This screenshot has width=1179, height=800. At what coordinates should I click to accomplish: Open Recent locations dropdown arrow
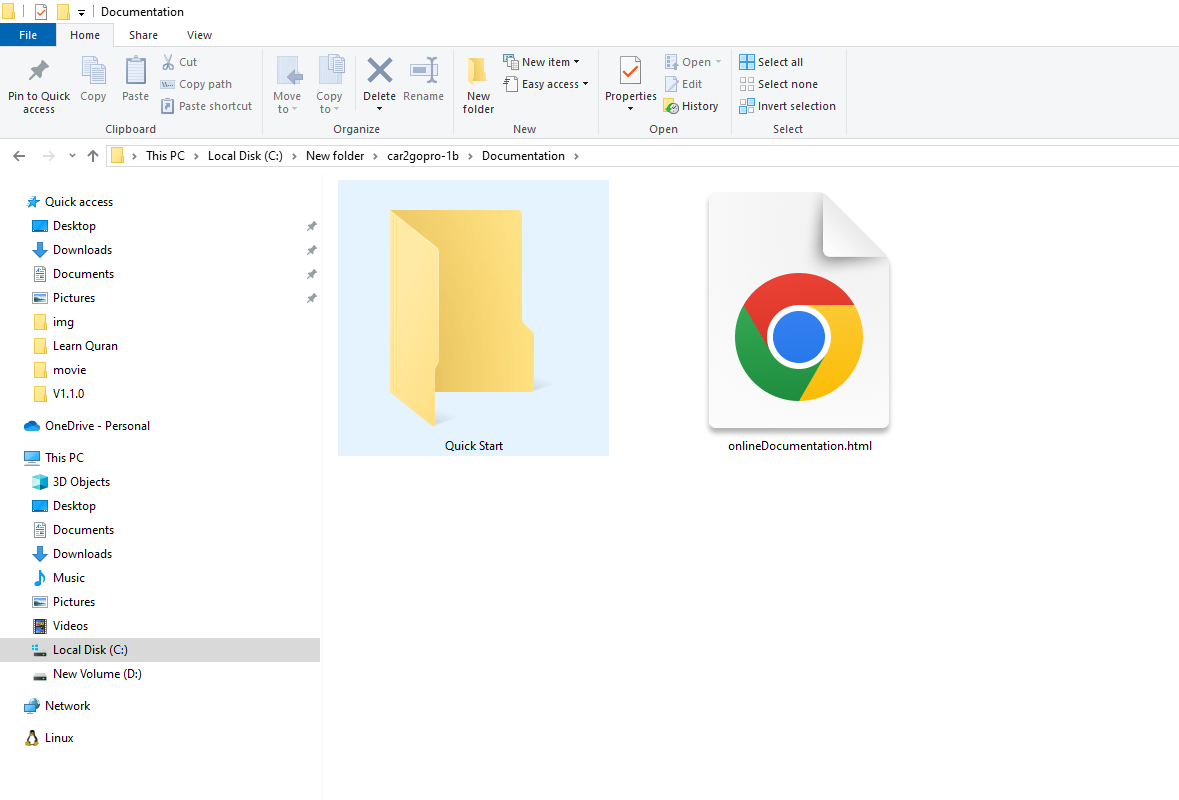click(72, 156)
